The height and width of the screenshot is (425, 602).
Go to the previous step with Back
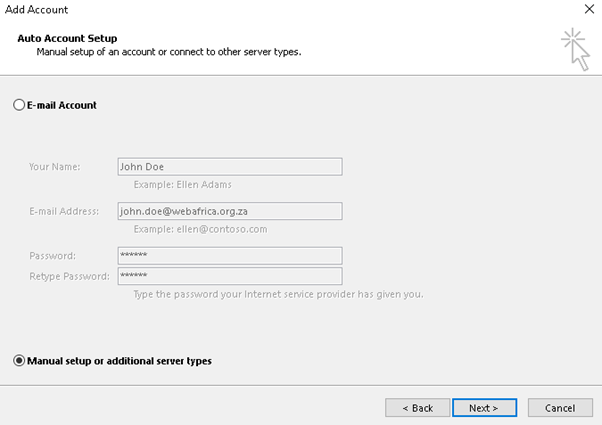click(x=417, y=408)
